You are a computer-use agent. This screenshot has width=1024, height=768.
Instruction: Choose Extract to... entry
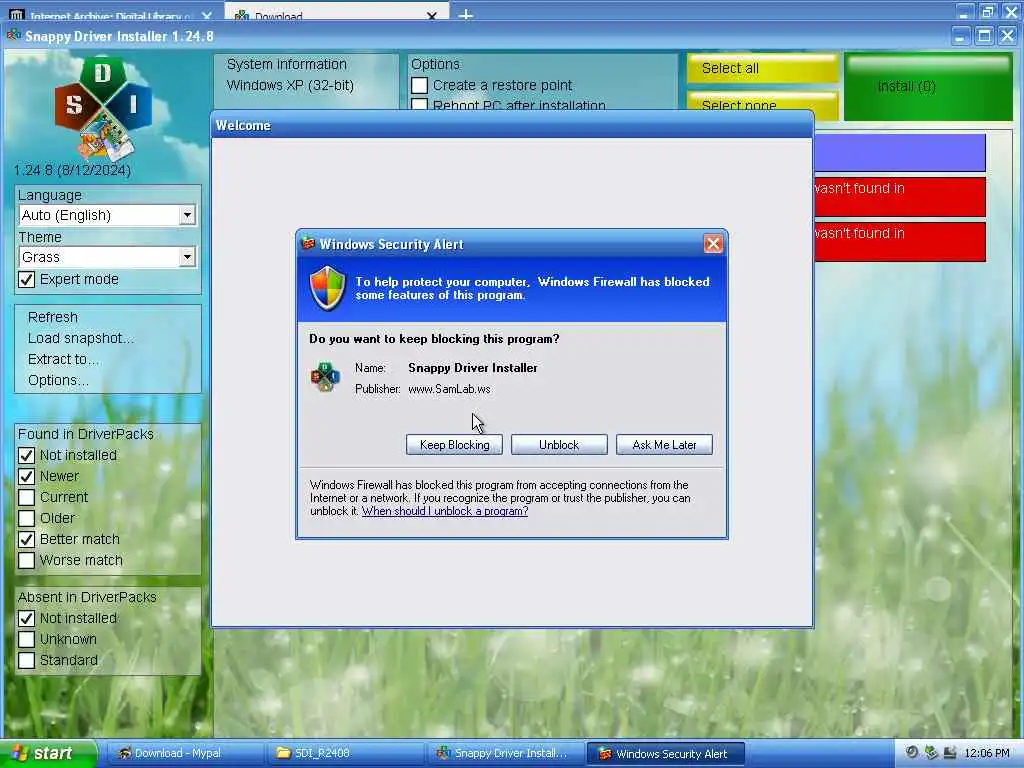click(x=63, y=359)
